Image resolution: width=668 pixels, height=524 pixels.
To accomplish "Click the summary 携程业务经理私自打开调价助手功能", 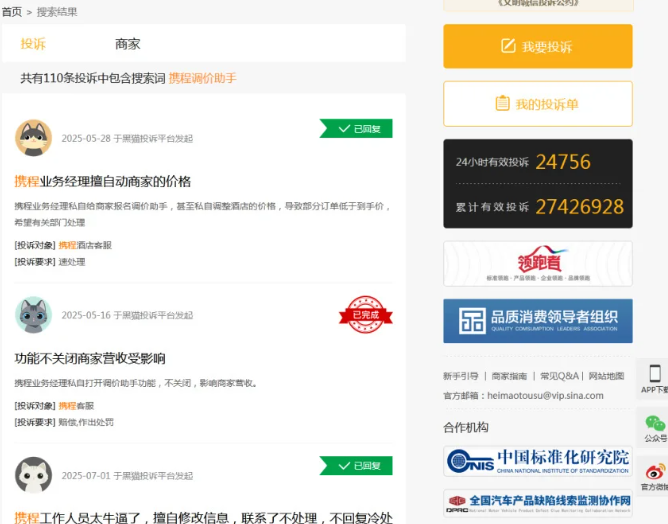I will (136, 383).
